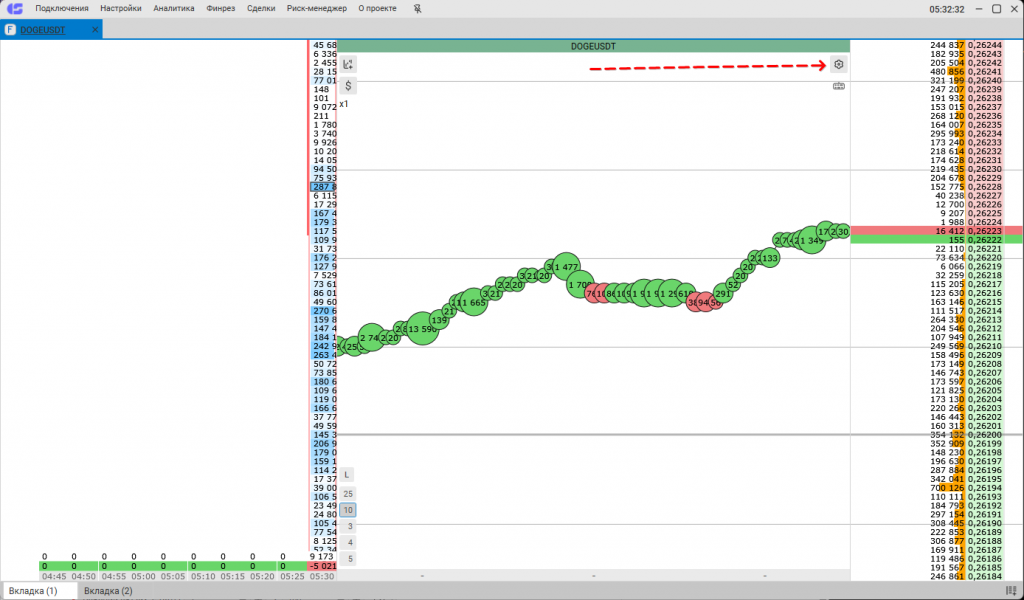This screenshot has width=1024, height=600.
Task: Click the dollar sign volume icon
Action: [348, 86]
